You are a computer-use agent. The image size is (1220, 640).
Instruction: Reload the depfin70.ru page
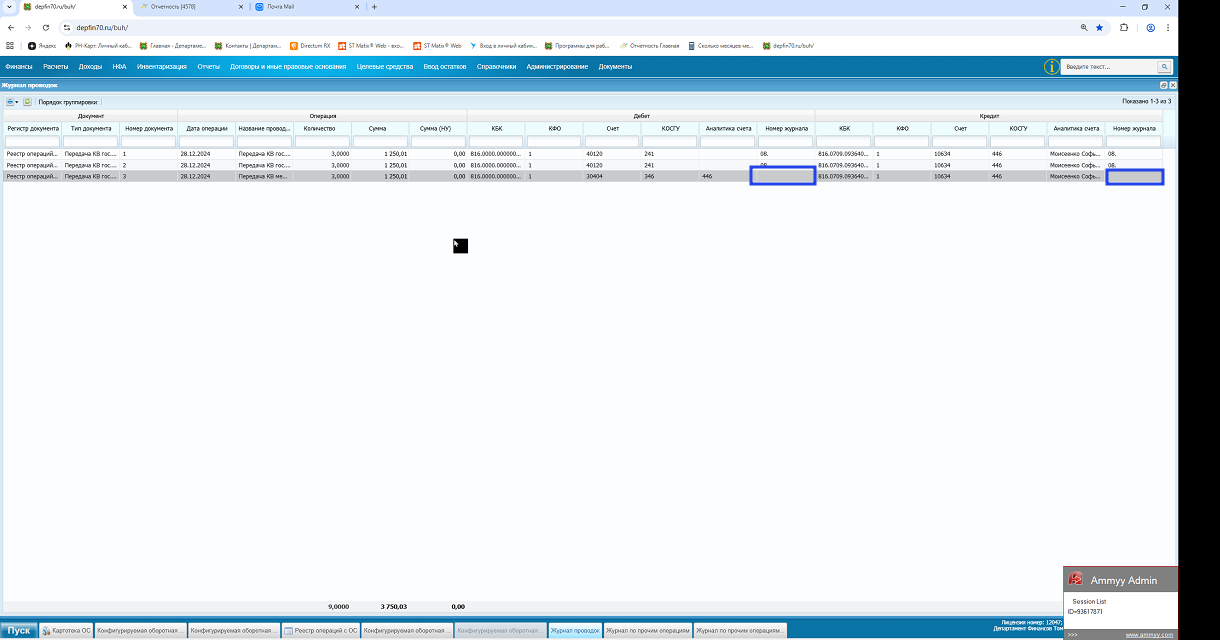[45, 27]
